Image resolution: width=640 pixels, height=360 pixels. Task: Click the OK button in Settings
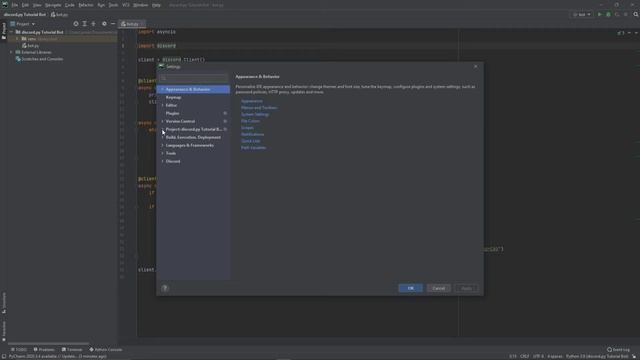[411, 288]
